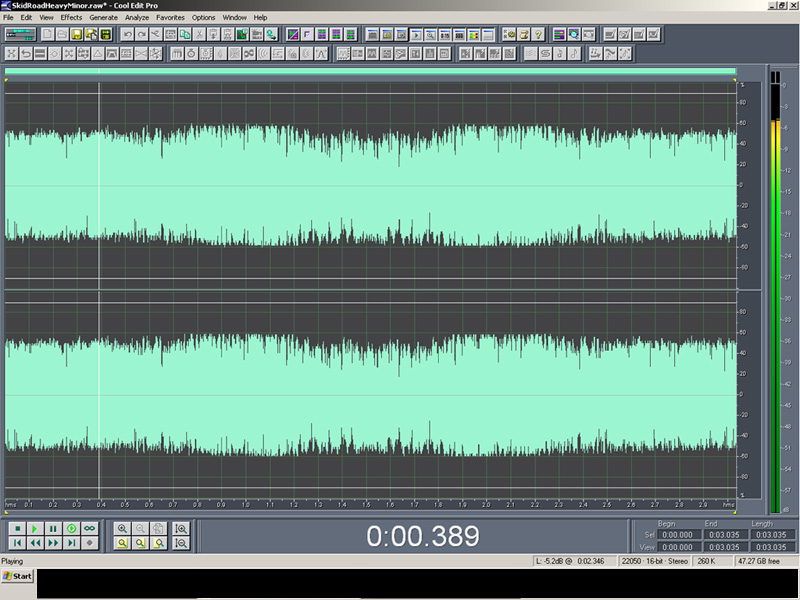Open the Help menu
Viewport: 800px width, 600px height.
click(260, 17)
